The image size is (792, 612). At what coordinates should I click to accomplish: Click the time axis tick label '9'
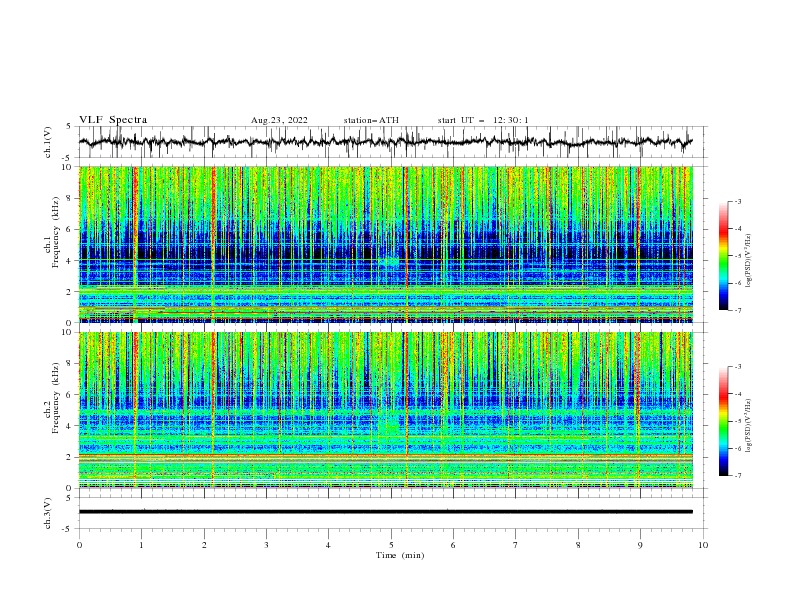(x=640, y=545)
